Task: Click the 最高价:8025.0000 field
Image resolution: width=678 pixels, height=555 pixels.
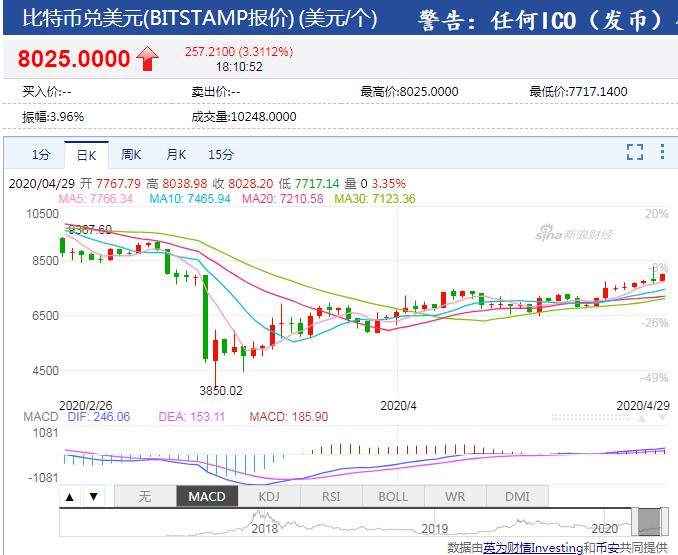Action: [409, 92]
